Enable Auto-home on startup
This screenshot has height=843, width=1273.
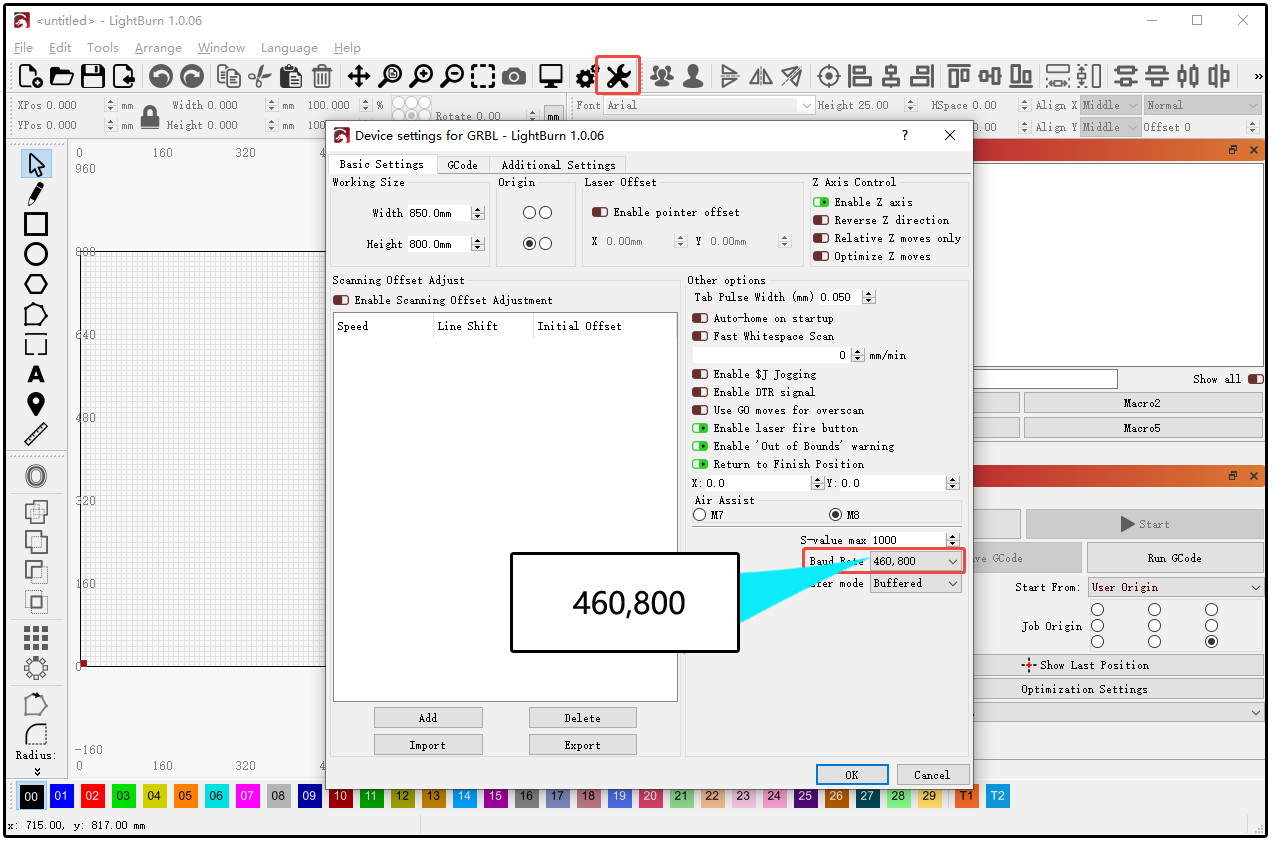(x=700, y=318)
